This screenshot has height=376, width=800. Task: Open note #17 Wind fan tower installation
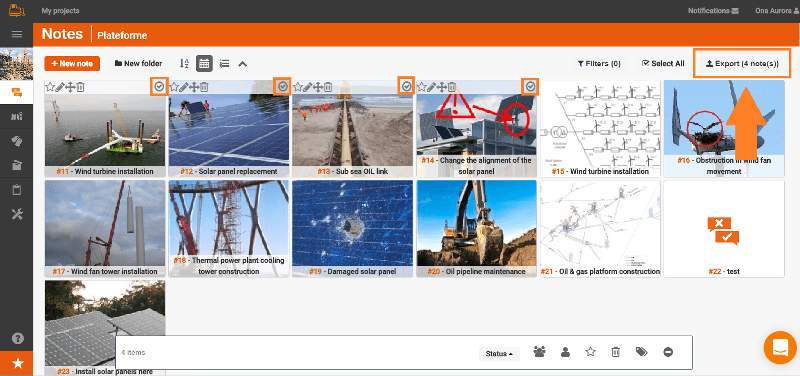[105, 228]
